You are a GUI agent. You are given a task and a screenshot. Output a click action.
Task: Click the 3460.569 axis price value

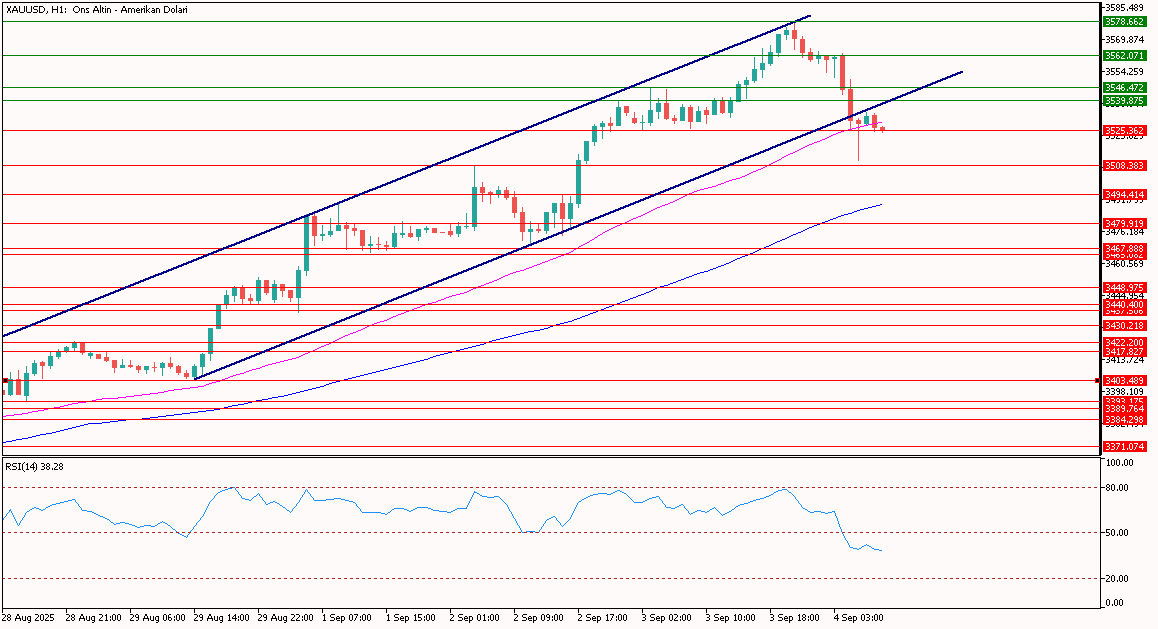tap(1125, 264)
